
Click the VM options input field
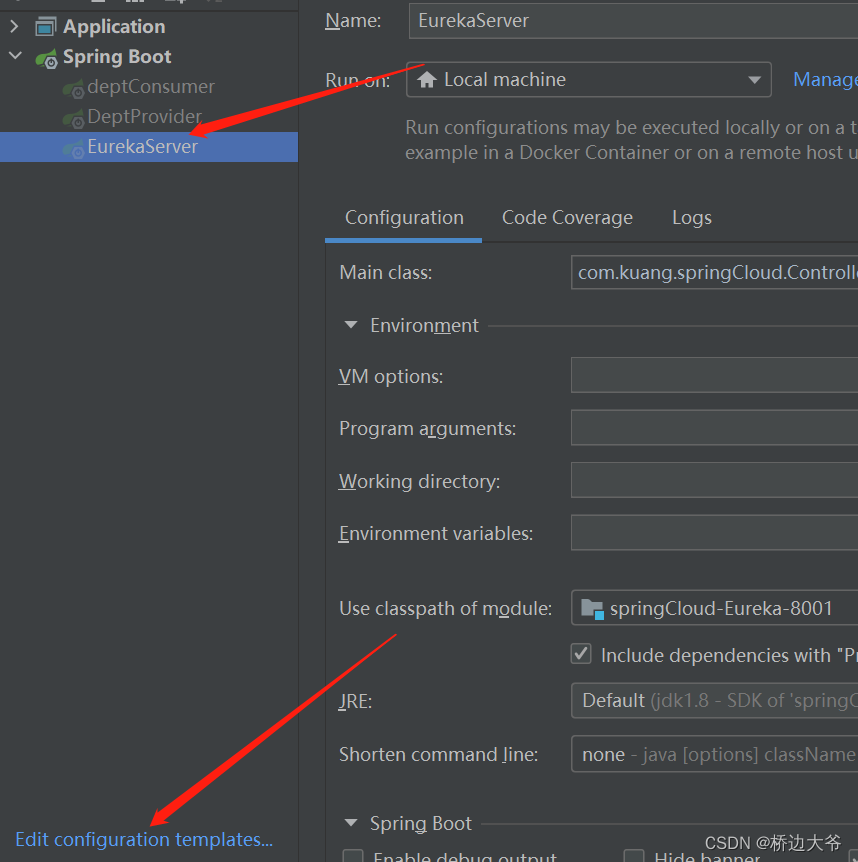click(x=715, y=375)
